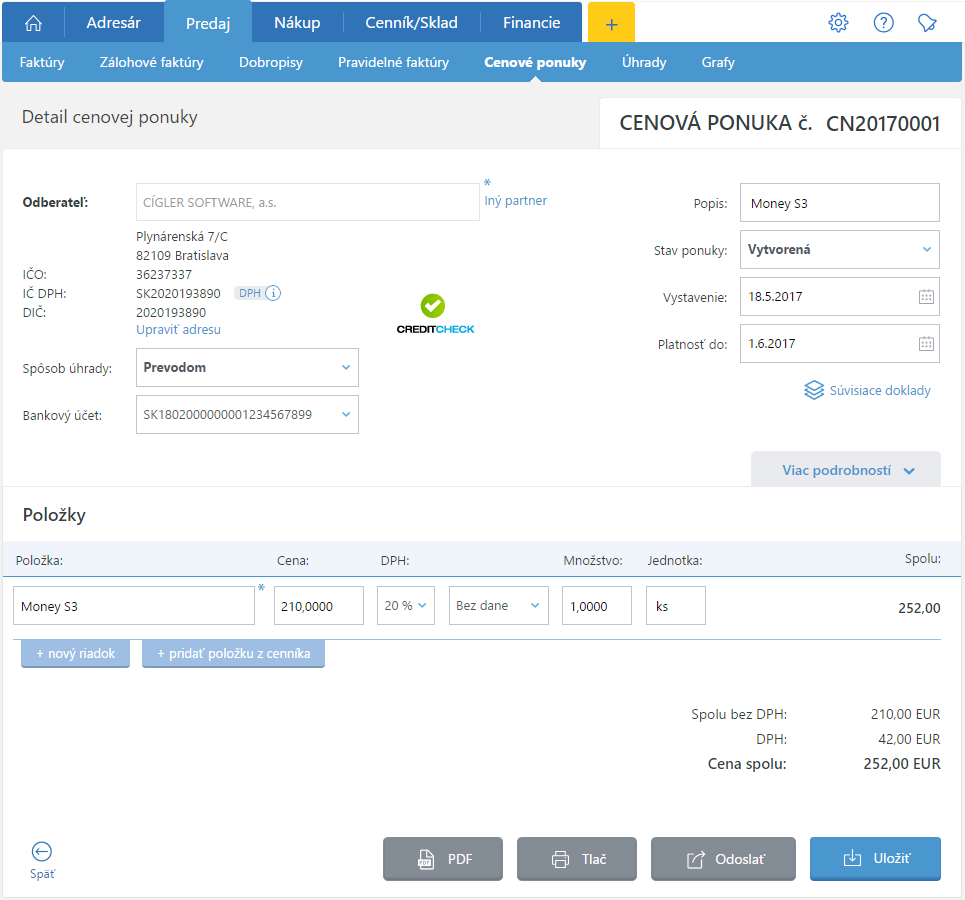Viewport: 965px width, 900px height.
Task: Change the 20 % DPH rate dropdown
Action: coord(405,606)
